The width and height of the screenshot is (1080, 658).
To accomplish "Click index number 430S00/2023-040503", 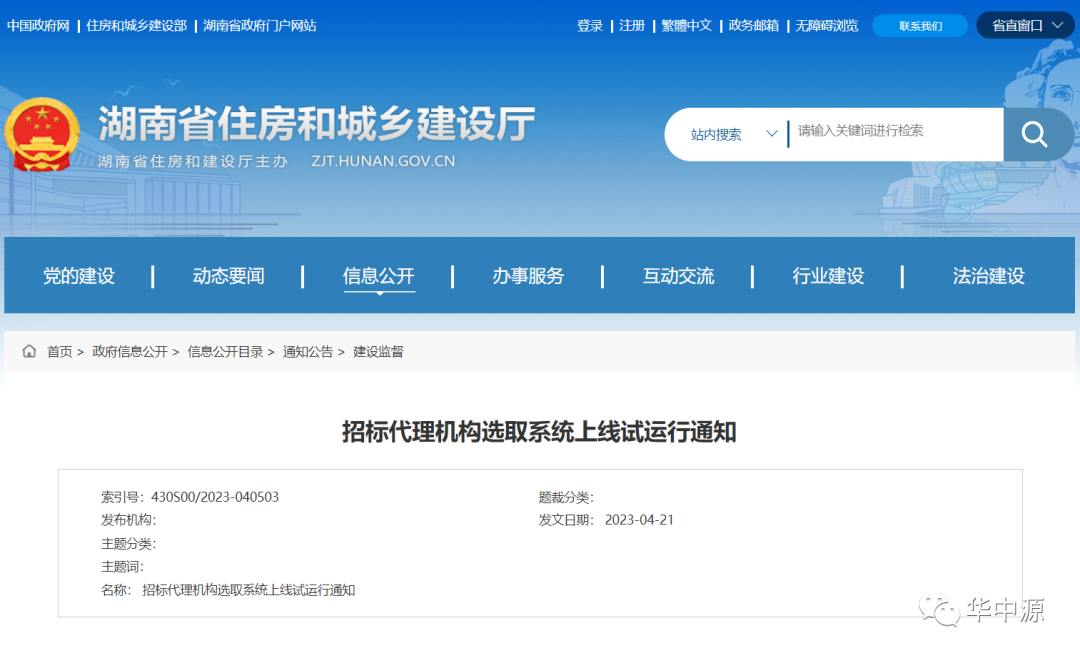I will coord(215,497).
